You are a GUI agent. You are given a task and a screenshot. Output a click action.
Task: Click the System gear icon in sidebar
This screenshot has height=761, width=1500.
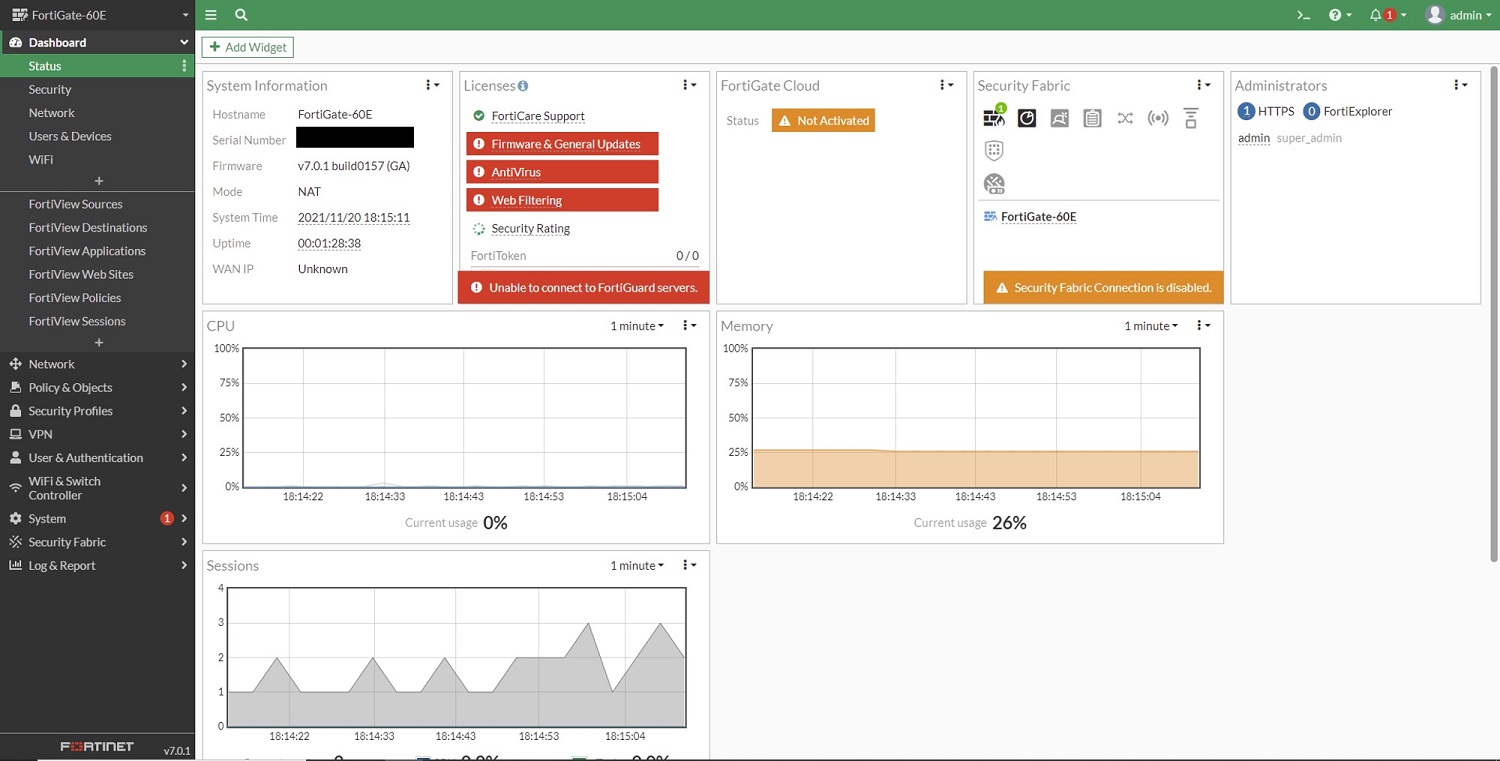coord(15,519)
